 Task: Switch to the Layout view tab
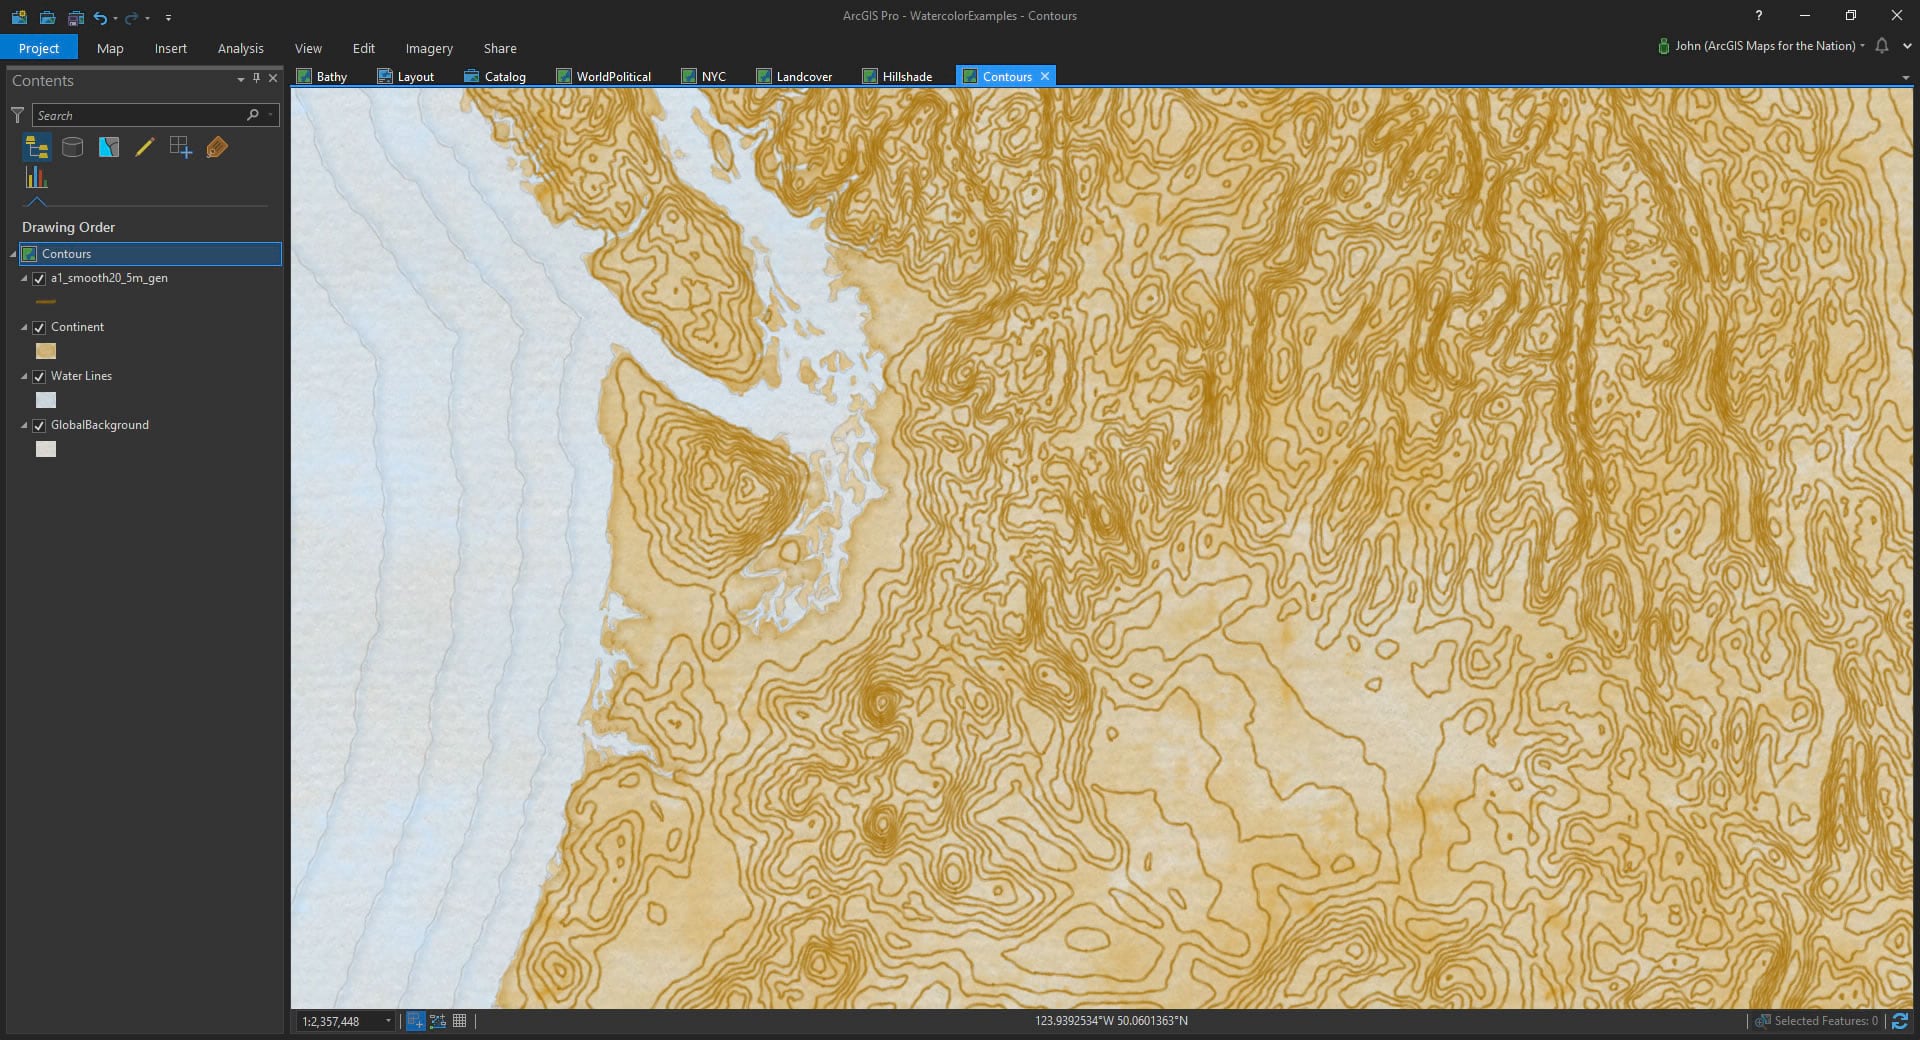406,76
